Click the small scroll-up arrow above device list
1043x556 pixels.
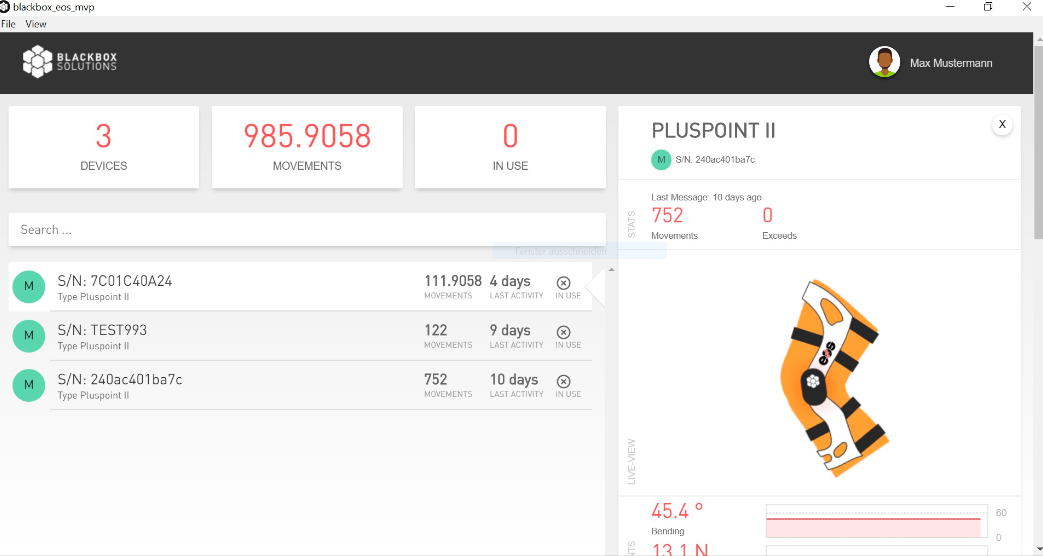point(611,270)
